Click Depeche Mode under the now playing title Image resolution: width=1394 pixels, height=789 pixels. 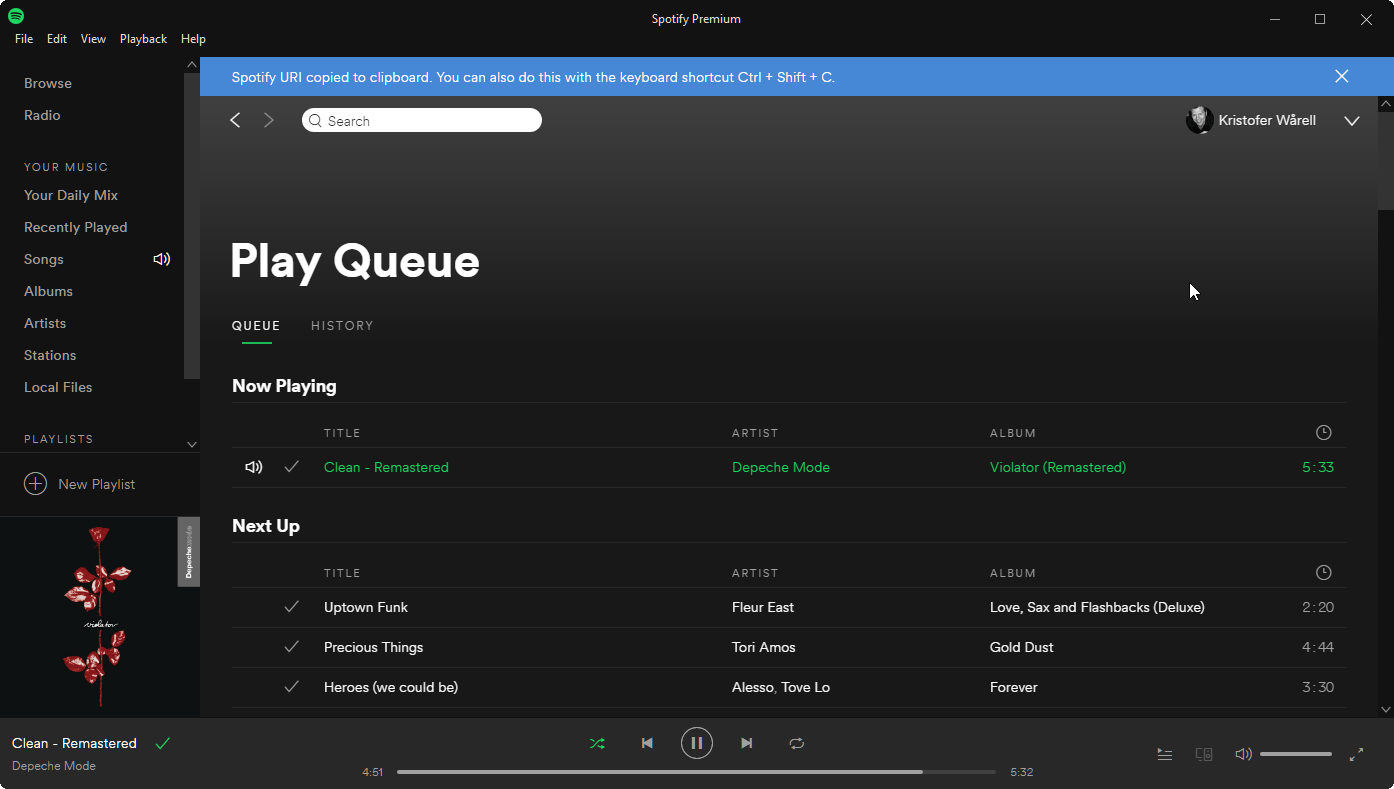coord(54,766)
